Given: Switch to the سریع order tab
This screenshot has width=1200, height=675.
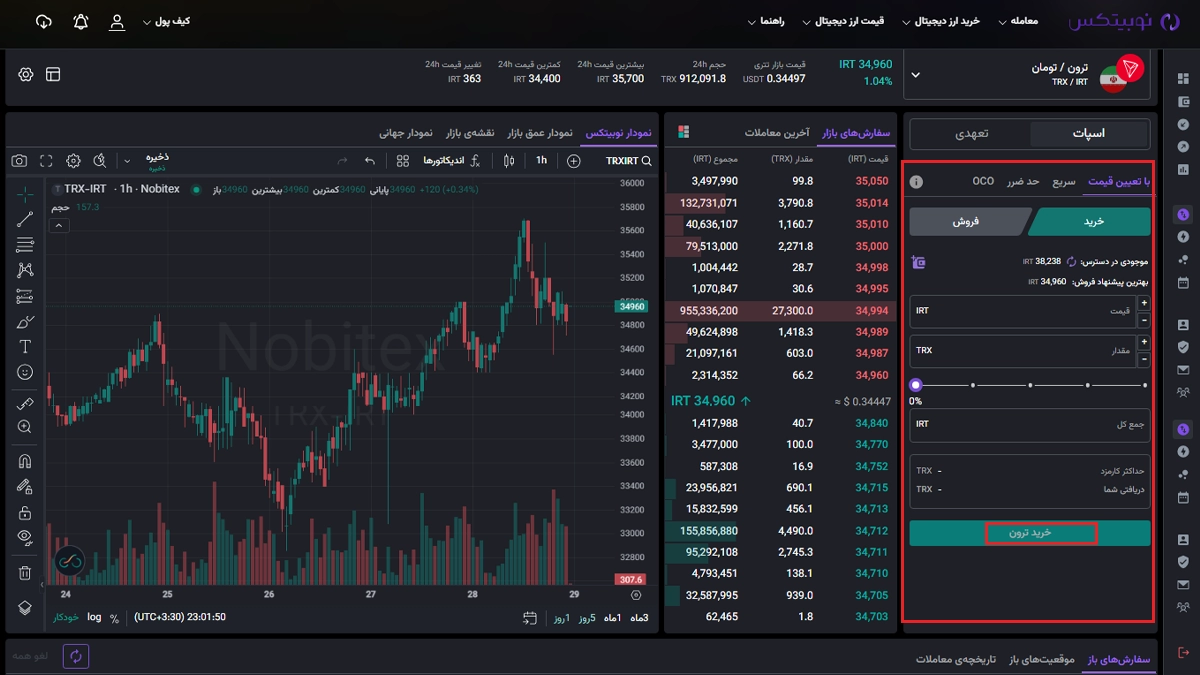Looking at the screenshot, I should pyautogui.click(x=1063, y=181).
